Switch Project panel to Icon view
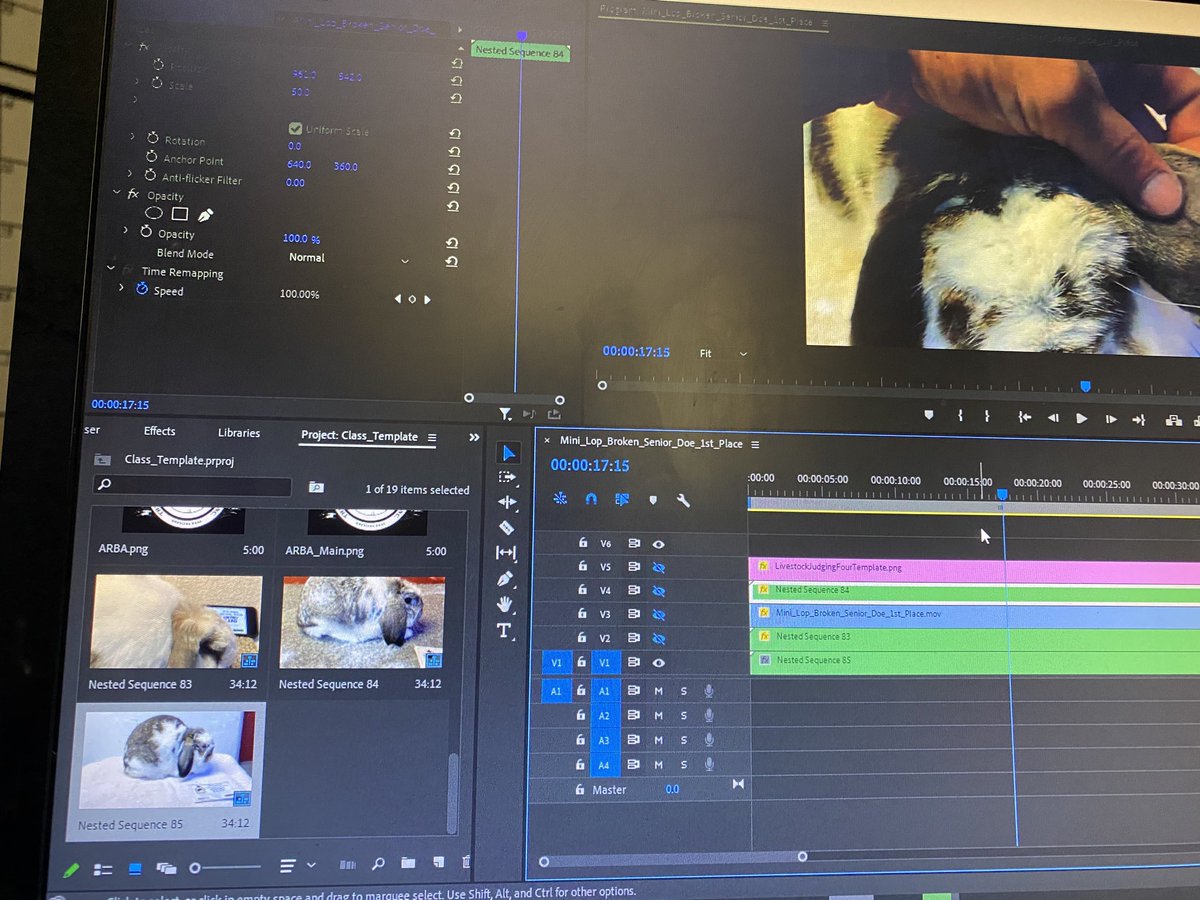This screenshot has height=900, width=1200. pos(135,869)
